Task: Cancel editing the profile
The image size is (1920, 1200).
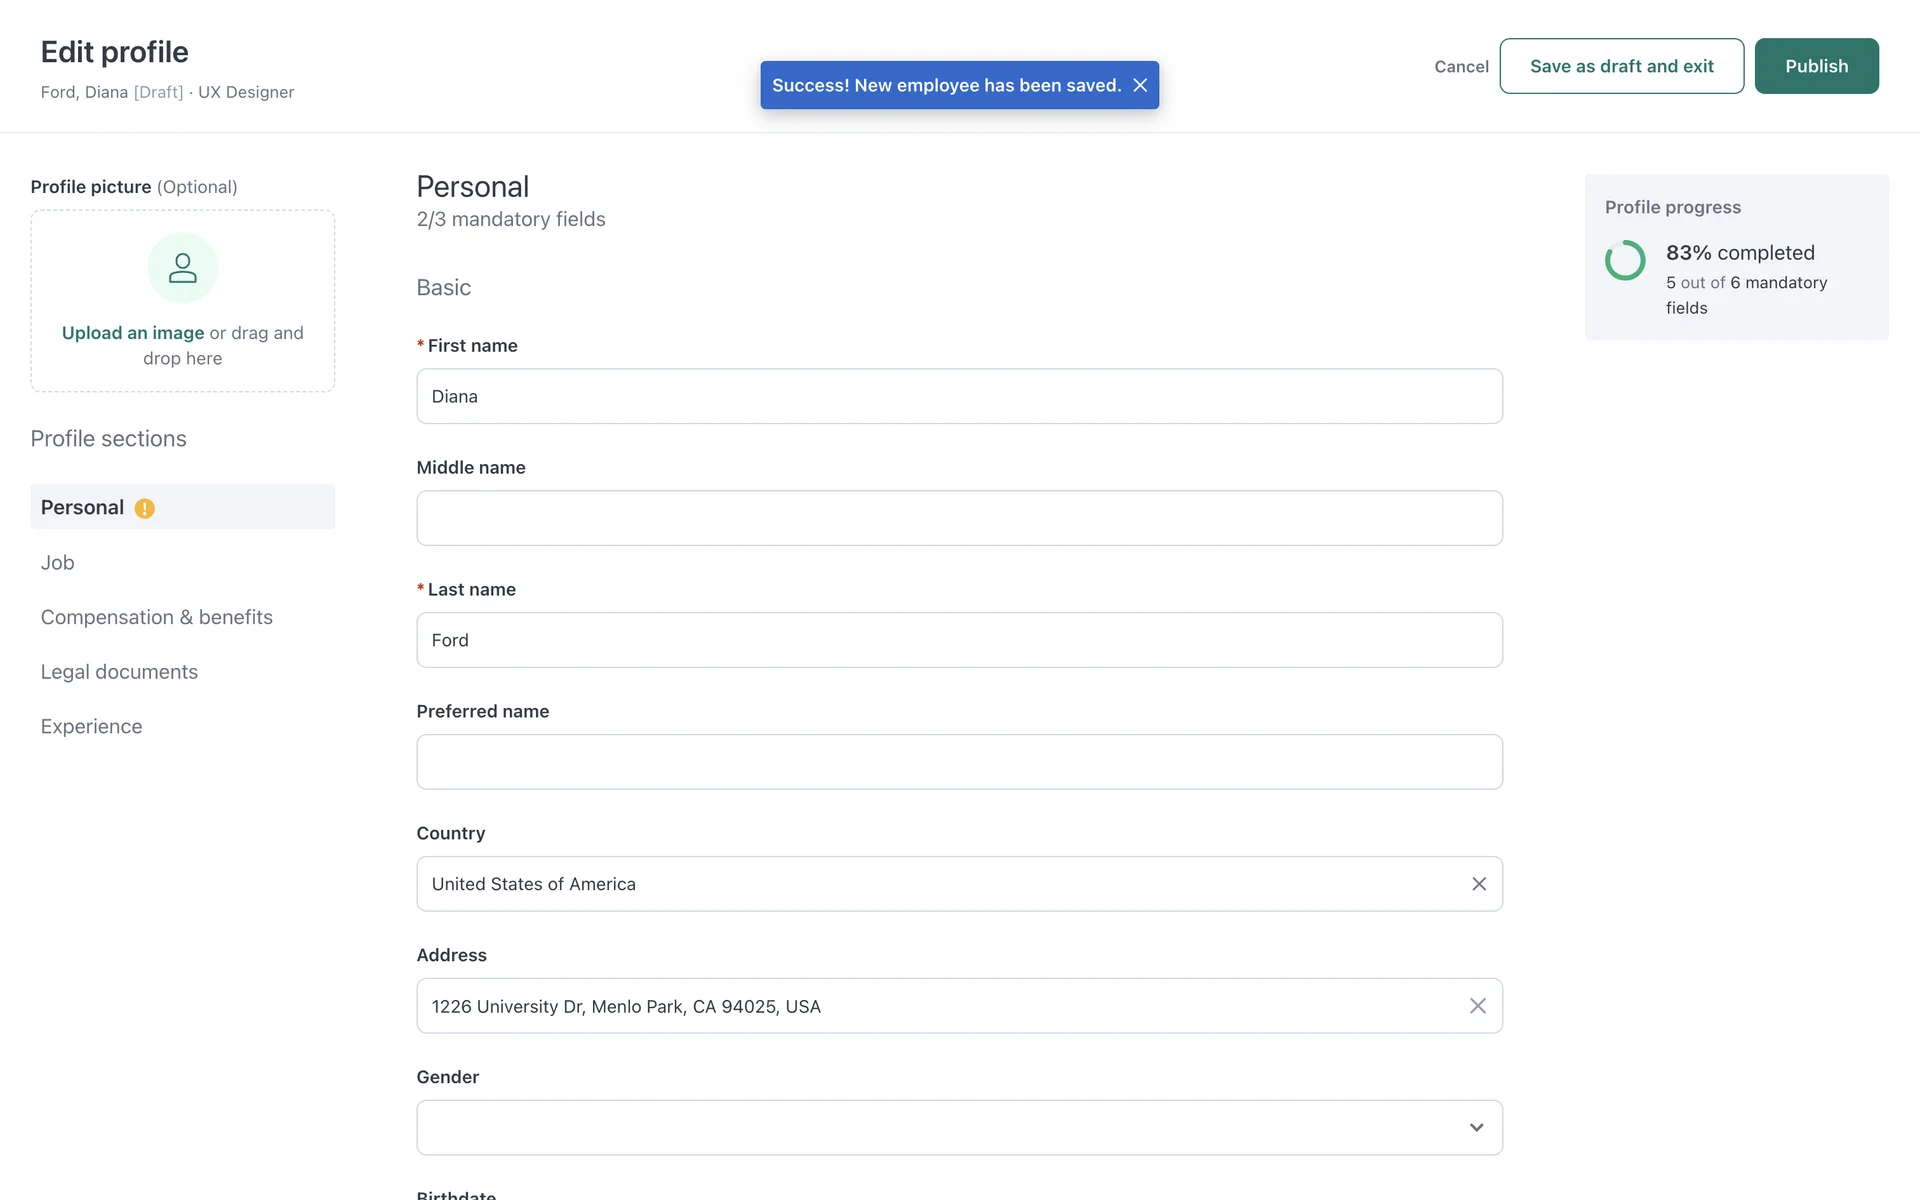Action: tap(1461, 67)
